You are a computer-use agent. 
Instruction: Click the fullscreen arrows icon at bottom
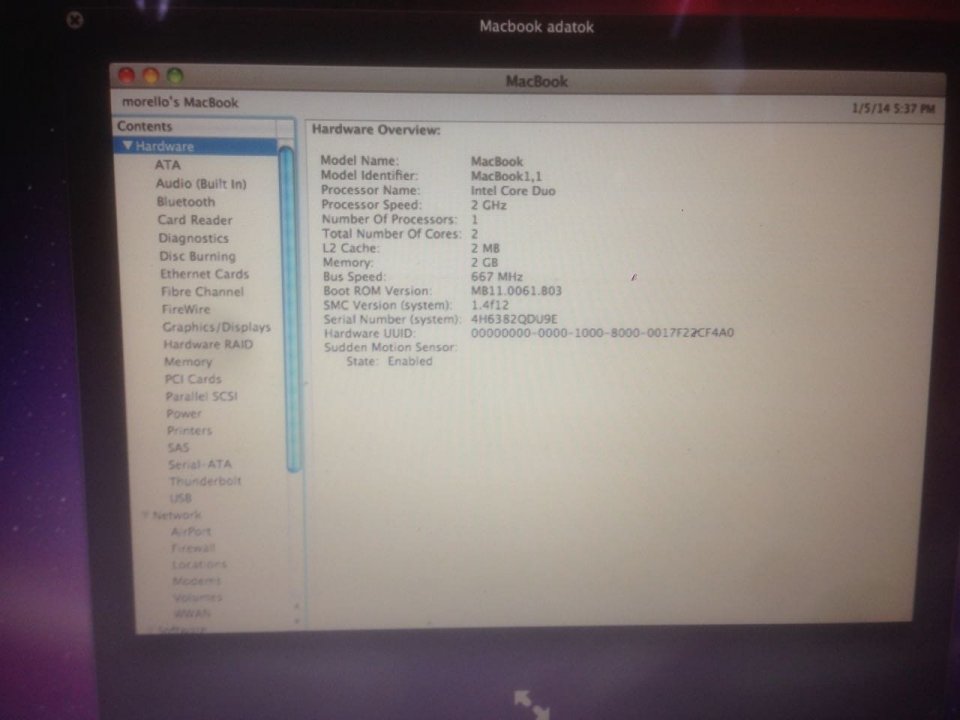pos(531,704)
